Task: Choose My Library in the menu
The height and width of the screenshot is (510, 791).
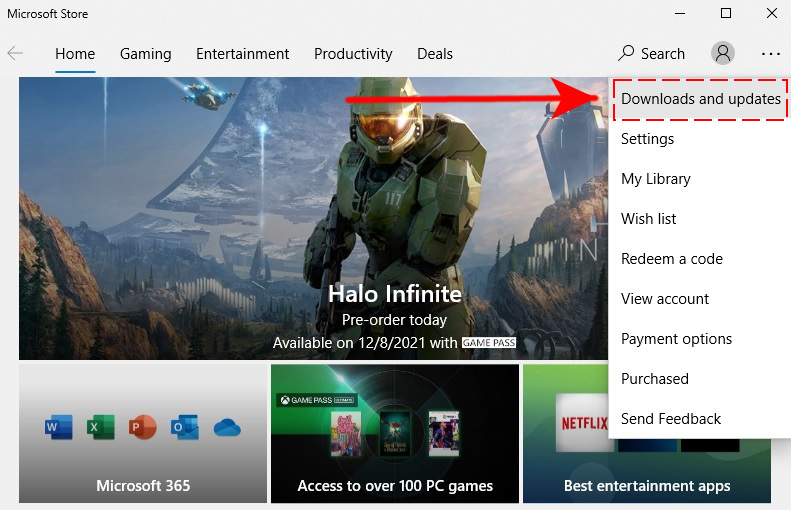Action: click(x=700, y=179)
